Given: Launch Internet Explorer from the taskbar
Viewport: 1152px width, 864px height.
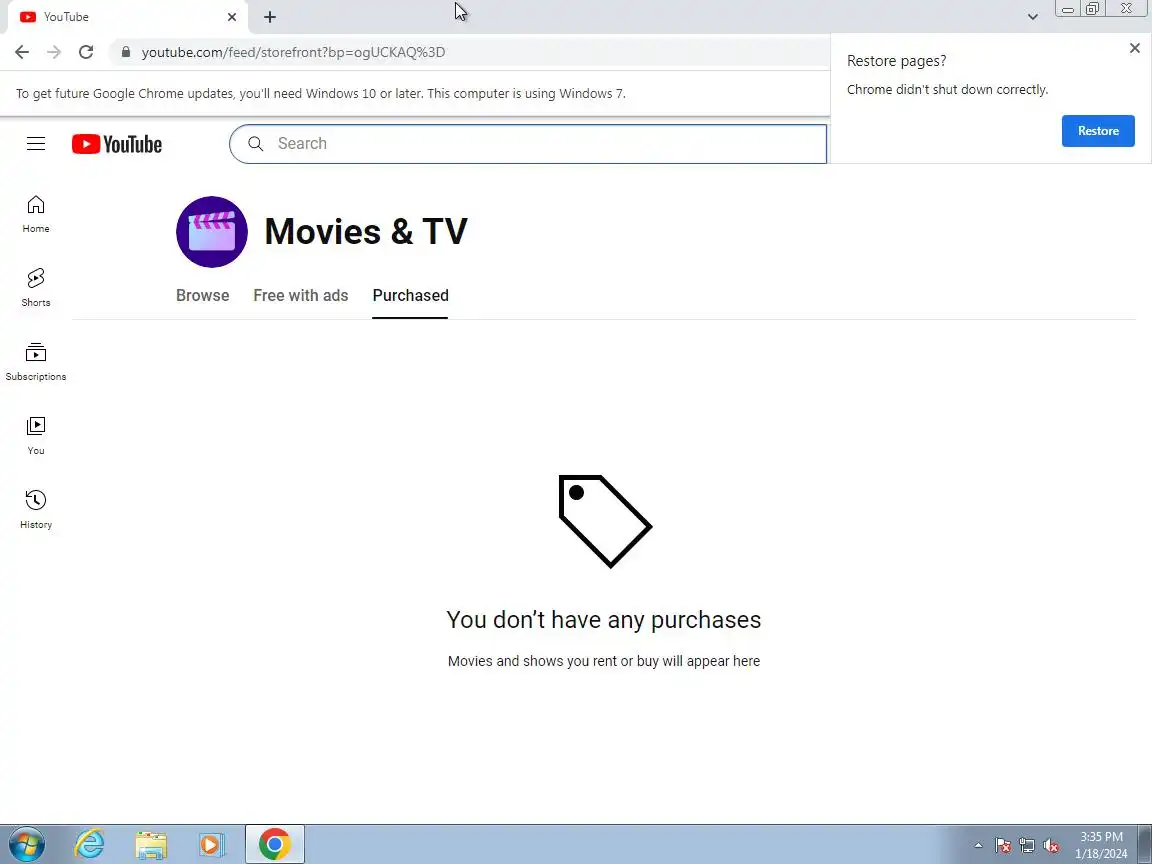Looking at the screenshot, I should (x=90, y=845).
